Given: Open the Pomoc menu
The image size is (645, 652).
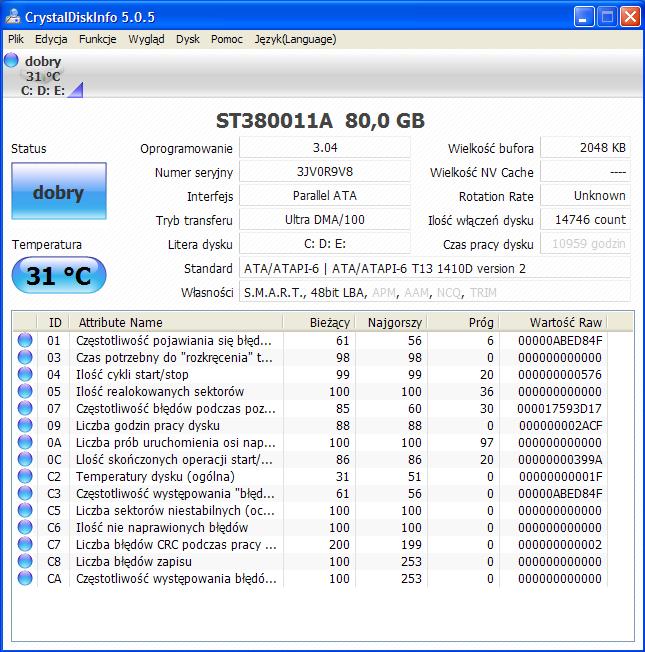Looking at the screenshot, I should [x=227, y=39].
